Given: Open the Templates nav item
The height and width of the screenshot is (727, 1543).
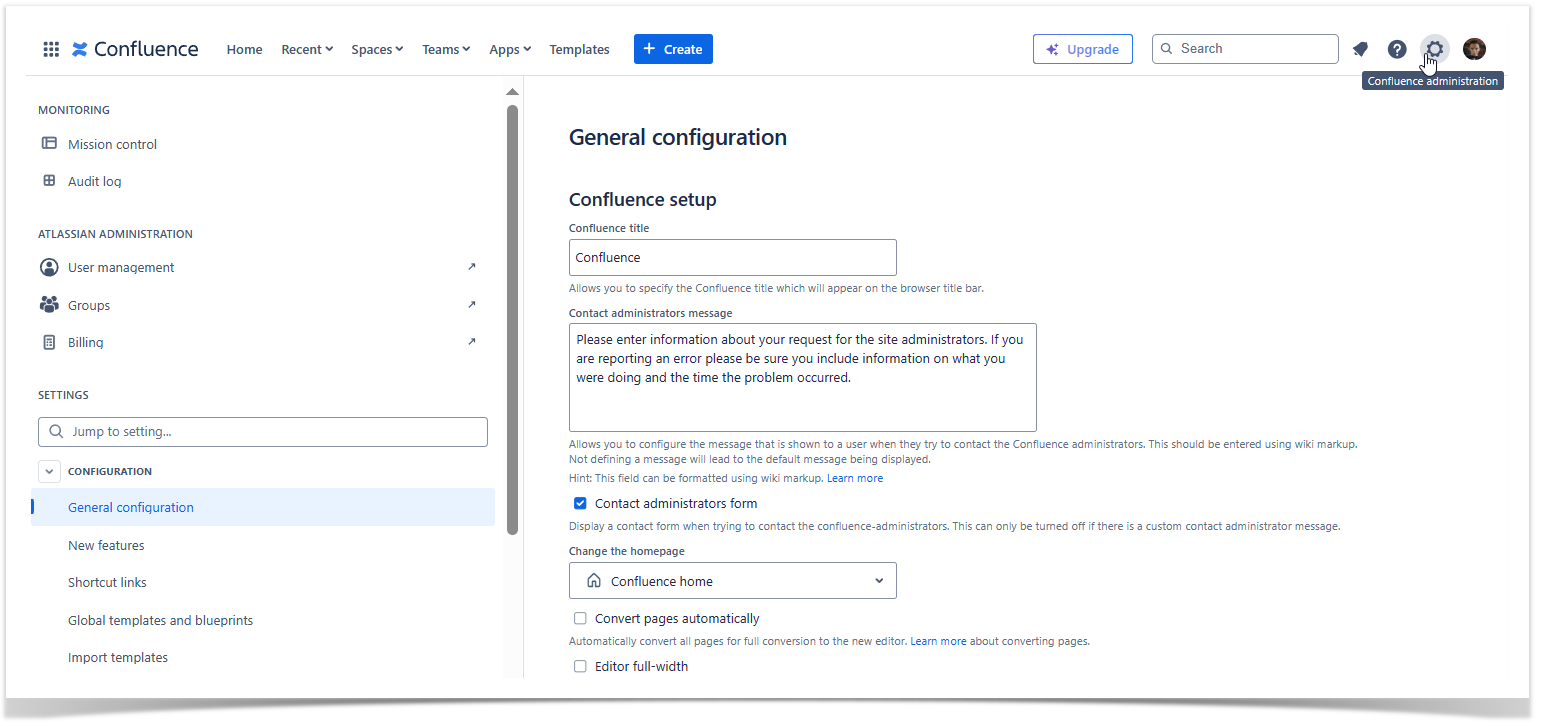Looking at the screenshot, I should [x=579, y=49].
